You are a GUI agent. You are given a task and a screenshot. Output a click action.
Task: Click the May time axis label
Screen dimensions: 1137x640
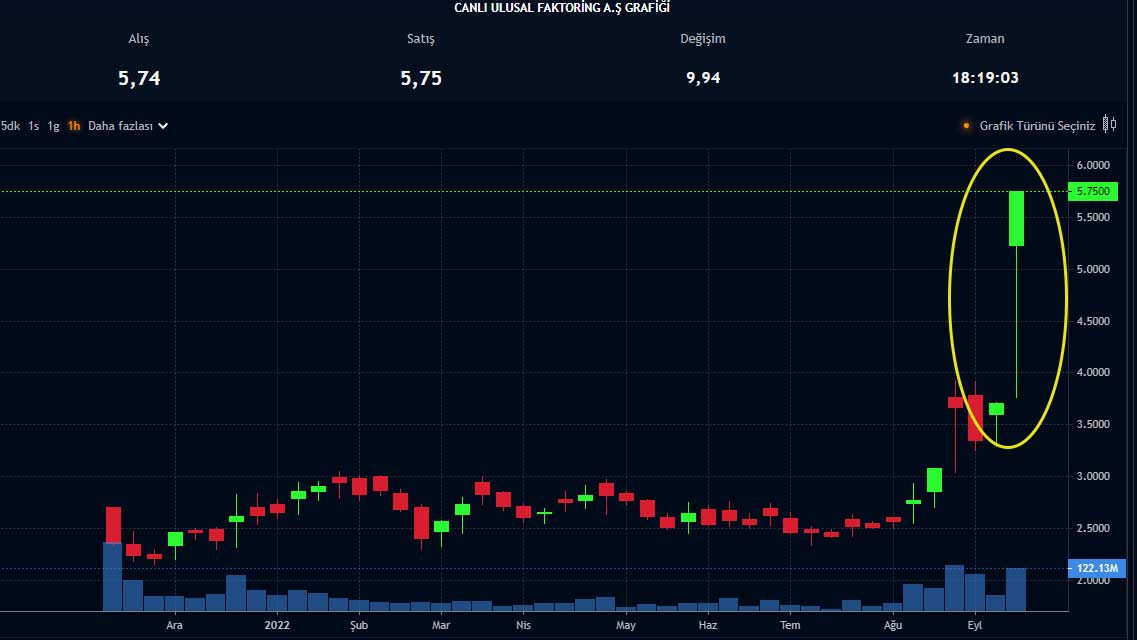click(x=626, y=625)
